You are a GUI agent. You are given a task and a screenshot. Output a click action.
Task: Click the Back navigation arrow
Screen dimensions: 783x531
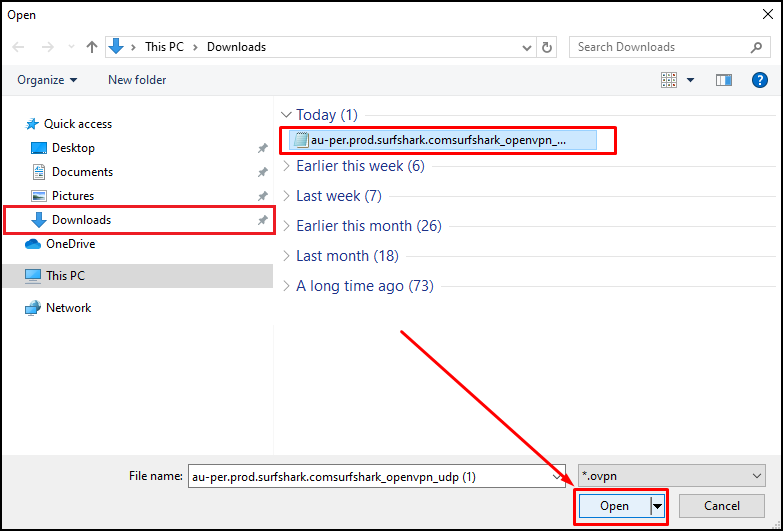tap(20, 47)
